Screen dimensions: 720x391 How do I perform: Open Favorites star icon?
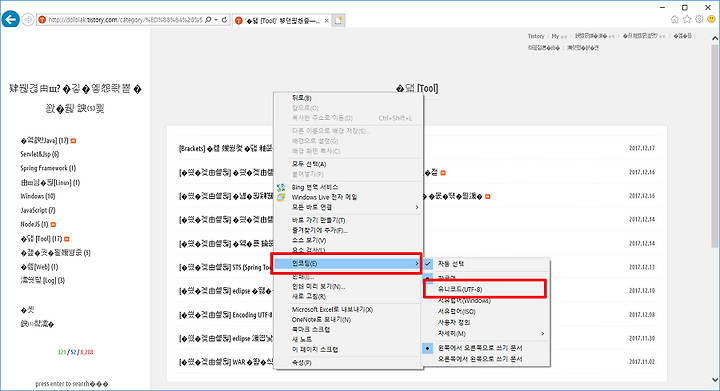(x=687, y=19)
